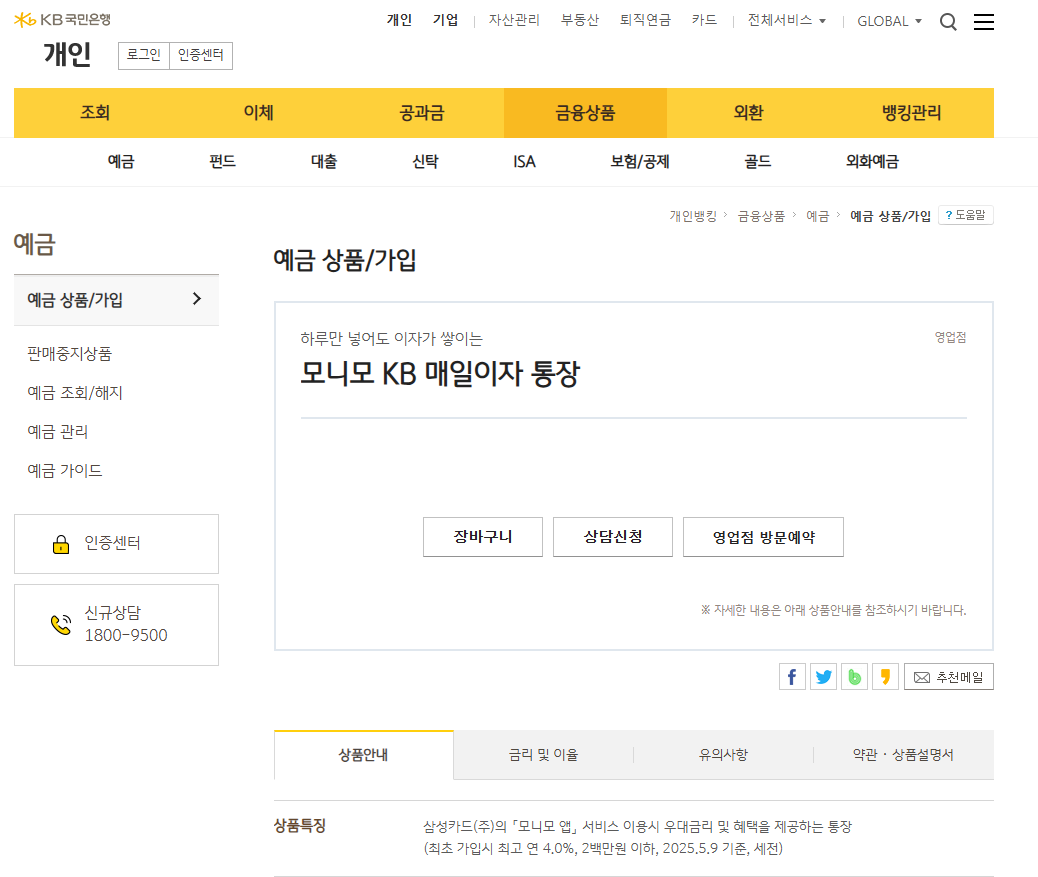Switch to the 약관 · 상품설명서 tab
The height and width of the screenshot is (877, 1038).
(903, 755)
